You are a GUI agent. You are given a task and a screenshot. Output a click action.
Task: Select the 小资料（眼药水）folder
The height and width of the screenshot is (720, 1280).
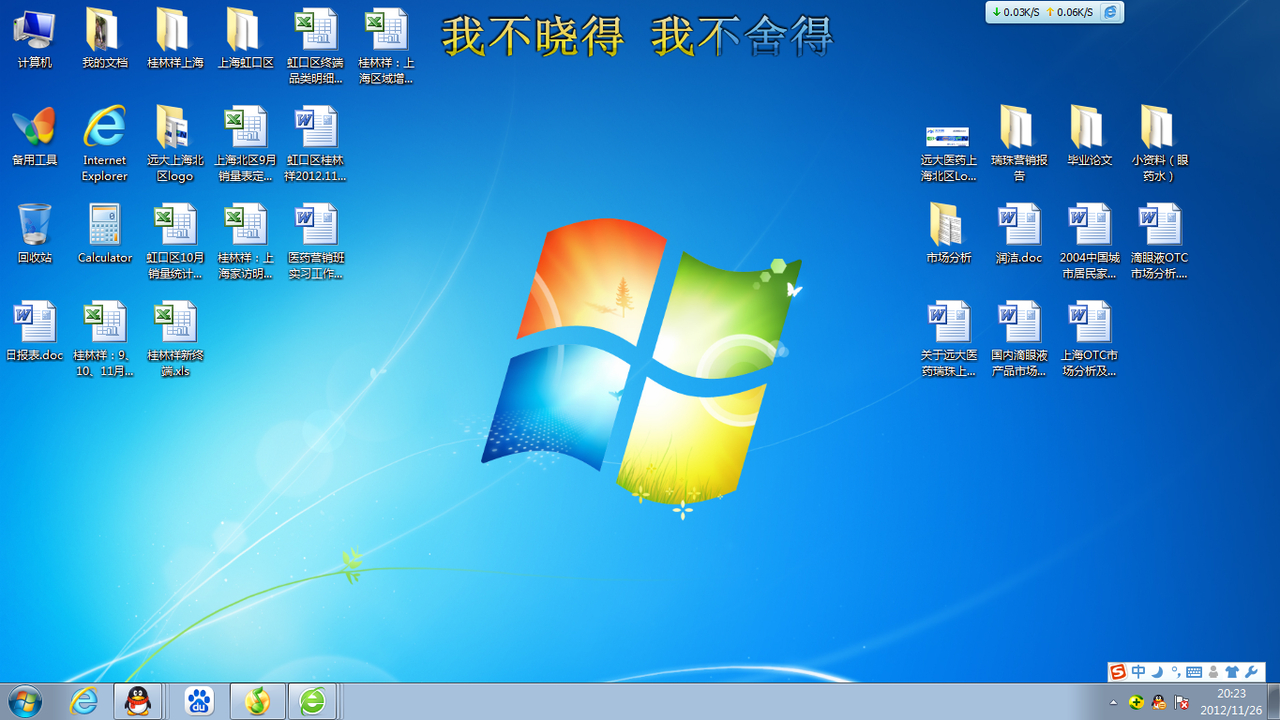pos(1160,144)
